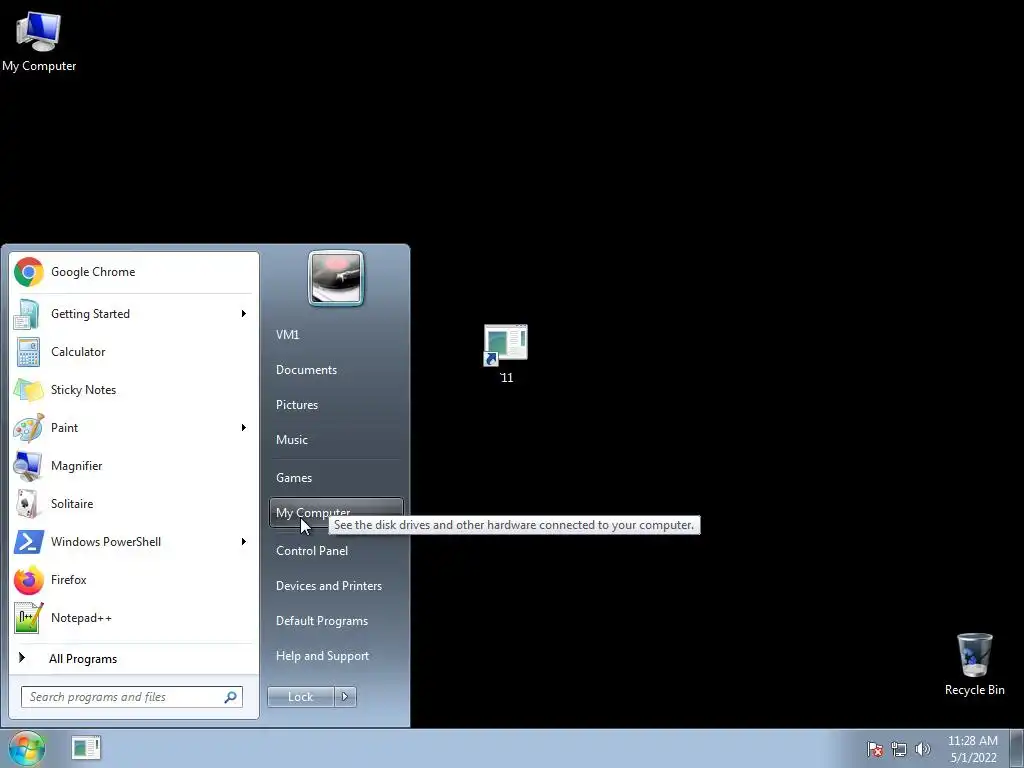Click Show desktop button at taskbar end
This screenshot has width=1024, height=768.
click(1017, 748)
